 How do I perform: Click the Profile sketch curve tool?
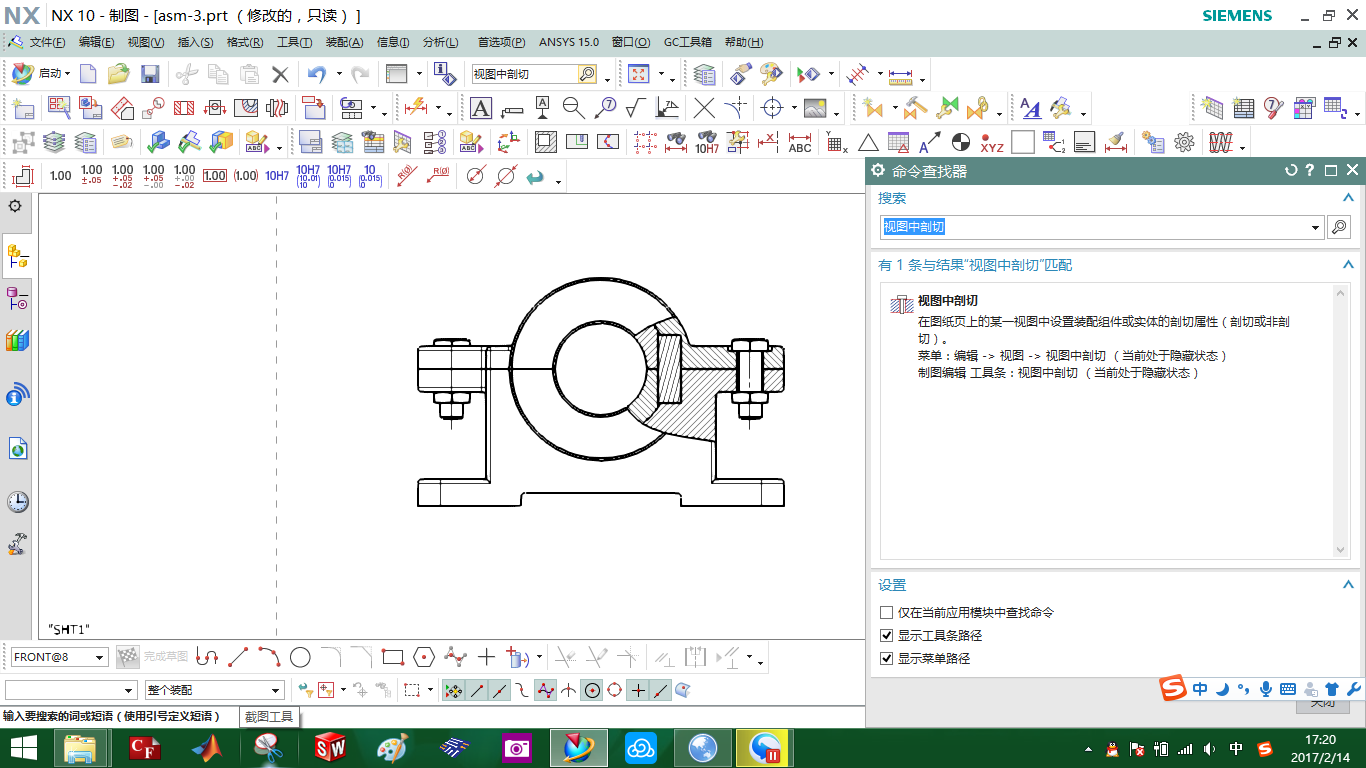click(x=207, y=657)
